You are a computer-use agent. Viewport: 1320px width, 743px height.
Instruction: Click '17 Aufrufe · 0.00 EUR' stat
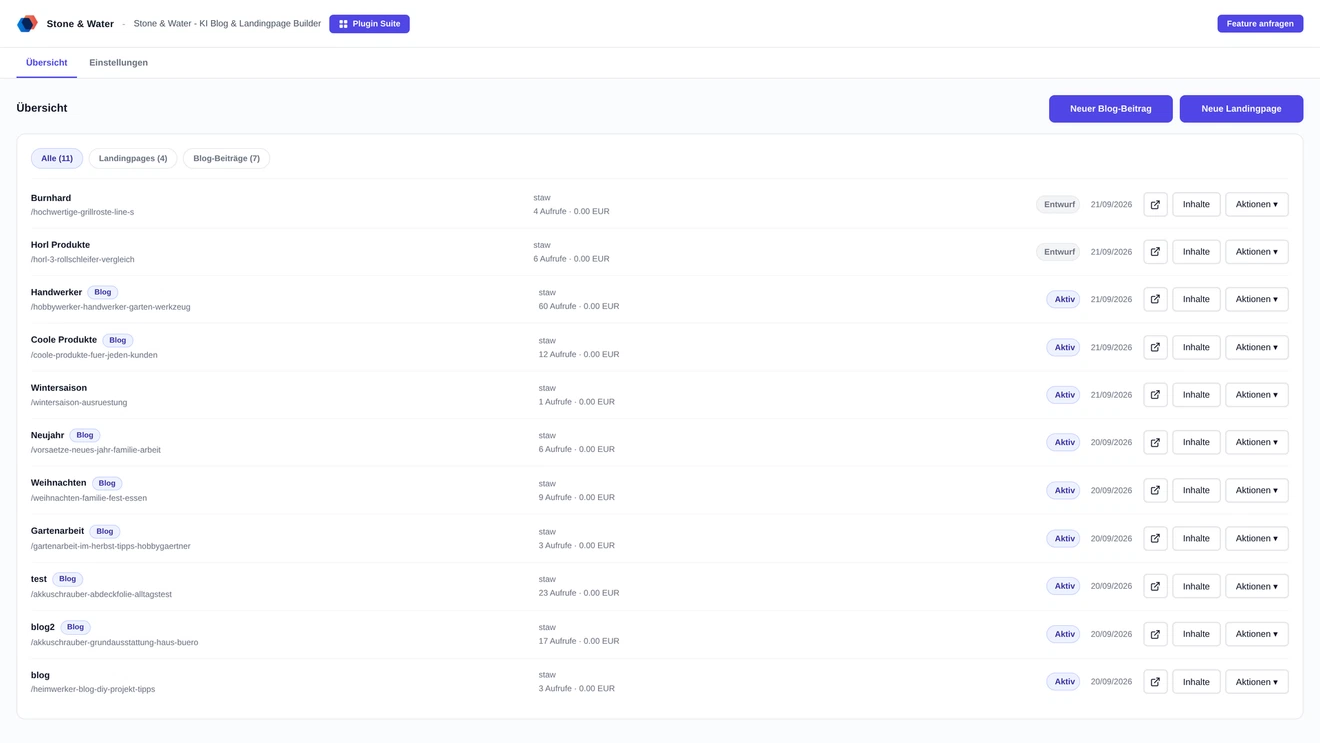pos(579,641)
